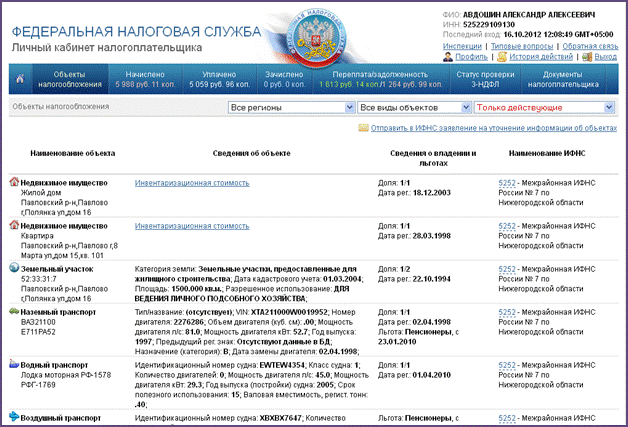Click house icon of Квартира row
This screenshot has width=628, height=427.
14,225
